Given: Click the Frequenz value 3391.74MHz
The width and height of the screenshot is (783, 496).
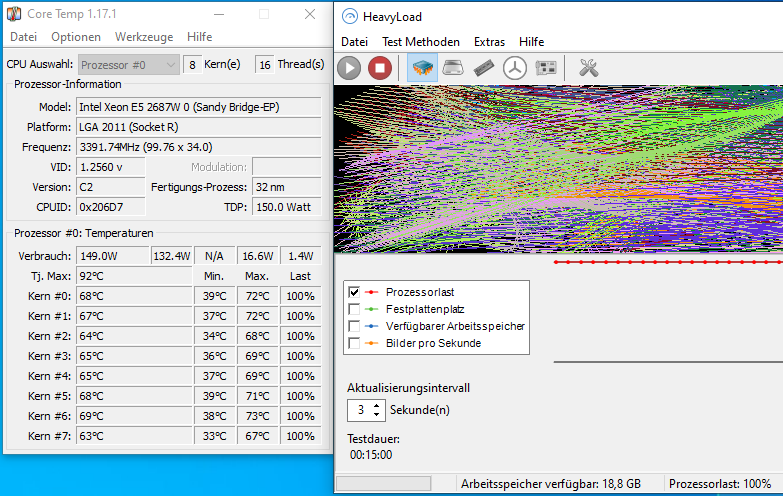Looking at the screenshot, I should tap(198, 147).
